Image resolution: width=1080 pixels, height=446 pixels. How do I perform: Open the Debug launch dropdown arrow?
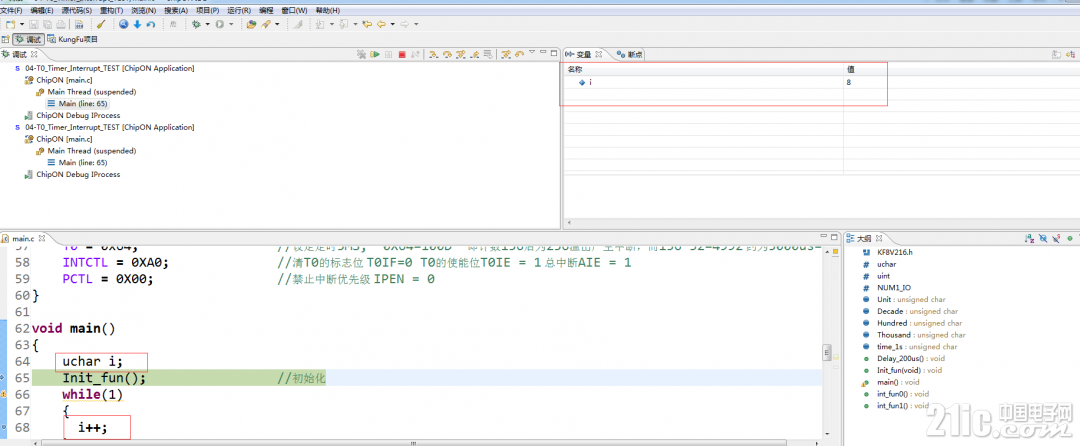[207, 24]
